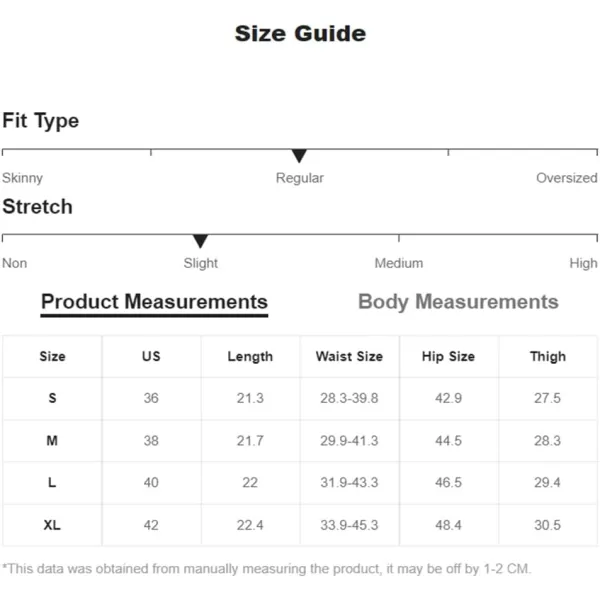
Task: Click the Thigh column header
Action: (x=548, y=357)
